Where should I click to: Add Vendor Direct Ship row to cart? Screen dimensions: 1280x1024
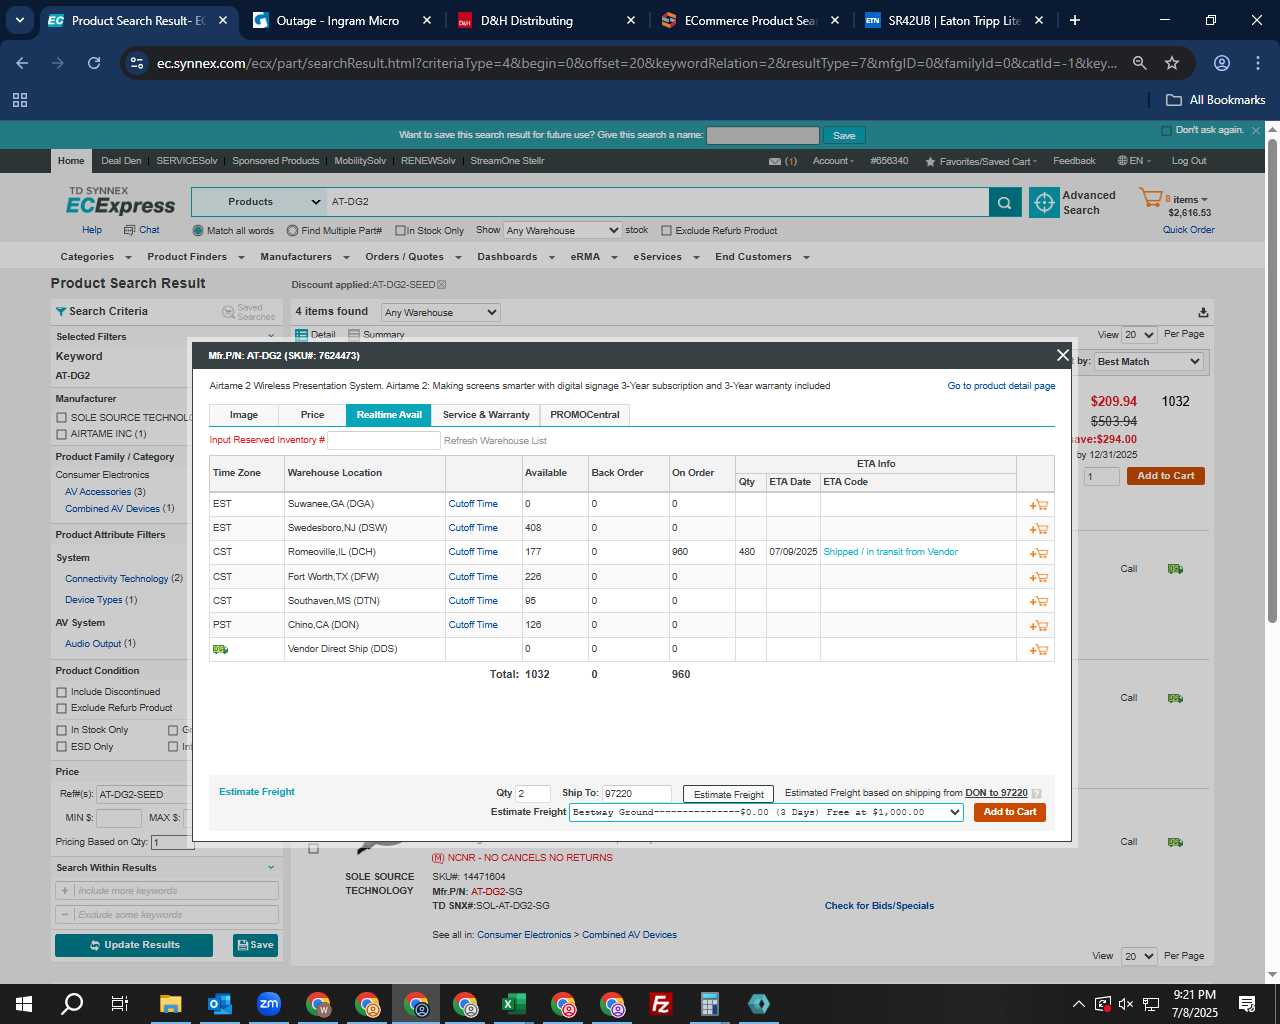1038,650
